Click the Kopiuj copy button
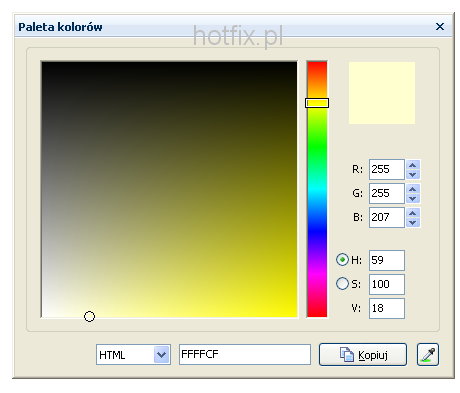 [x=363, y=355]
